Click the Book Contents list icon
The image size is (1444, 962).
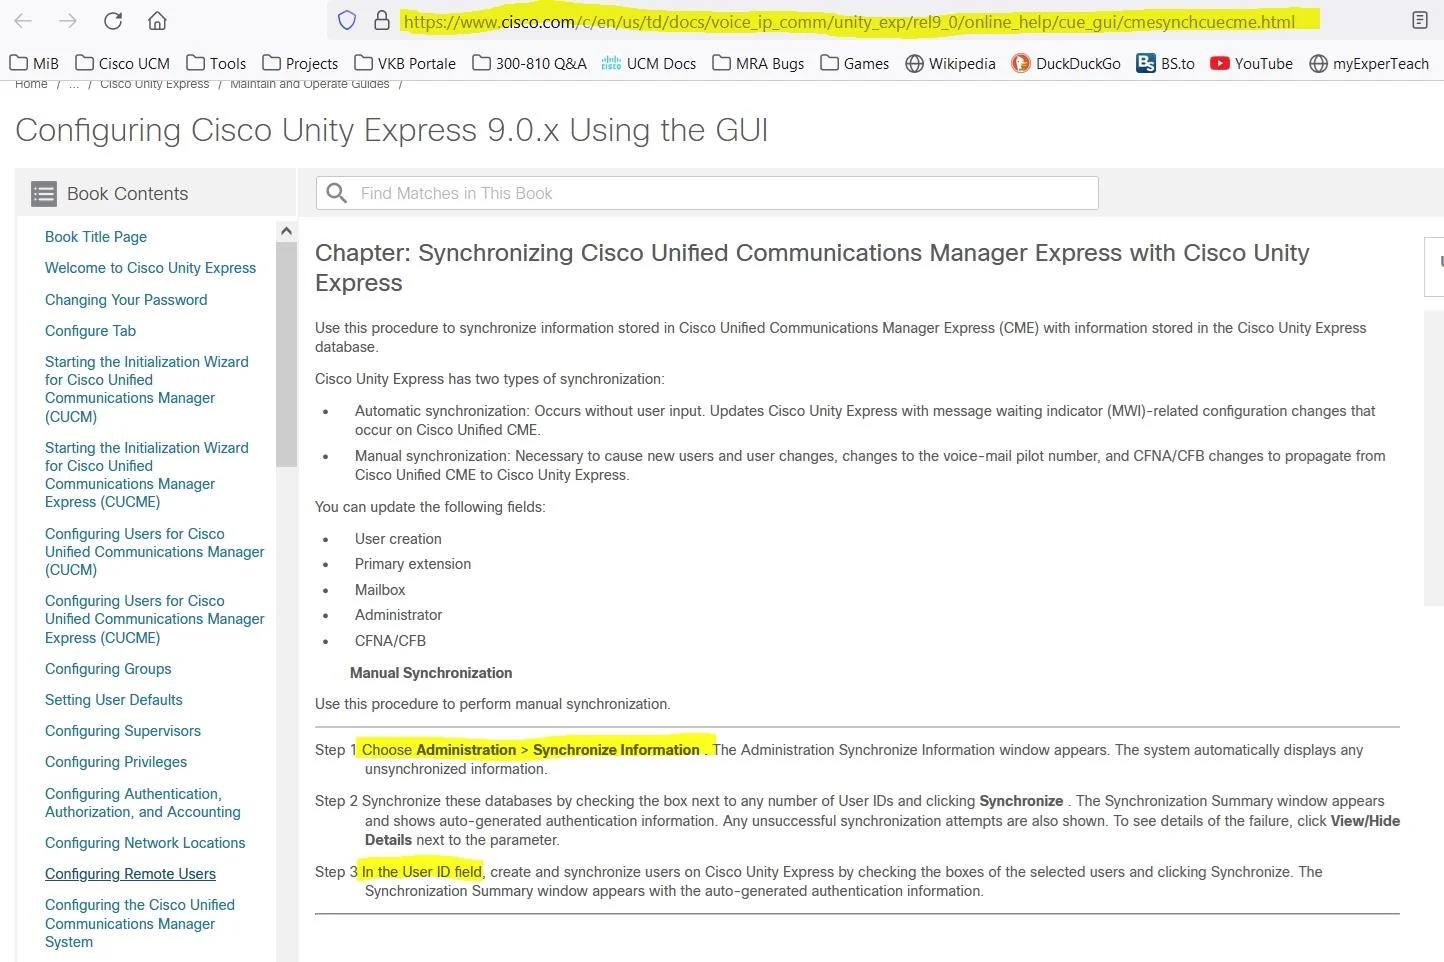[44, 194]
